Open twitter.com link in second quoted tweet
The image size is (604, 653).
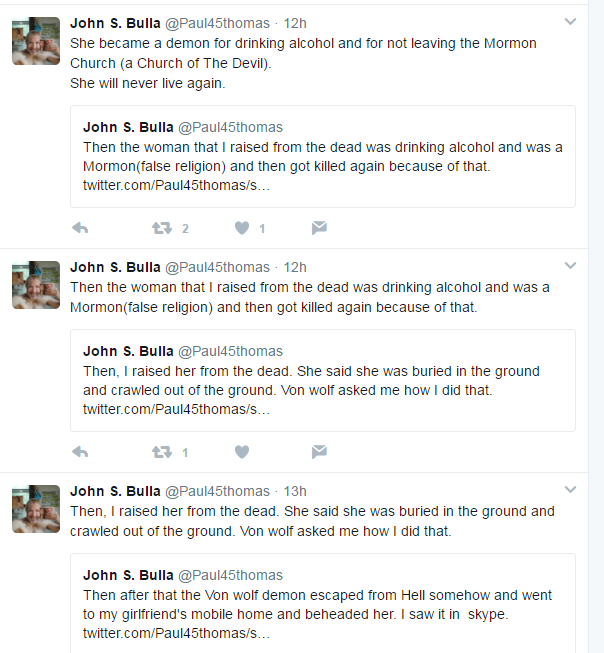(176, 409)
